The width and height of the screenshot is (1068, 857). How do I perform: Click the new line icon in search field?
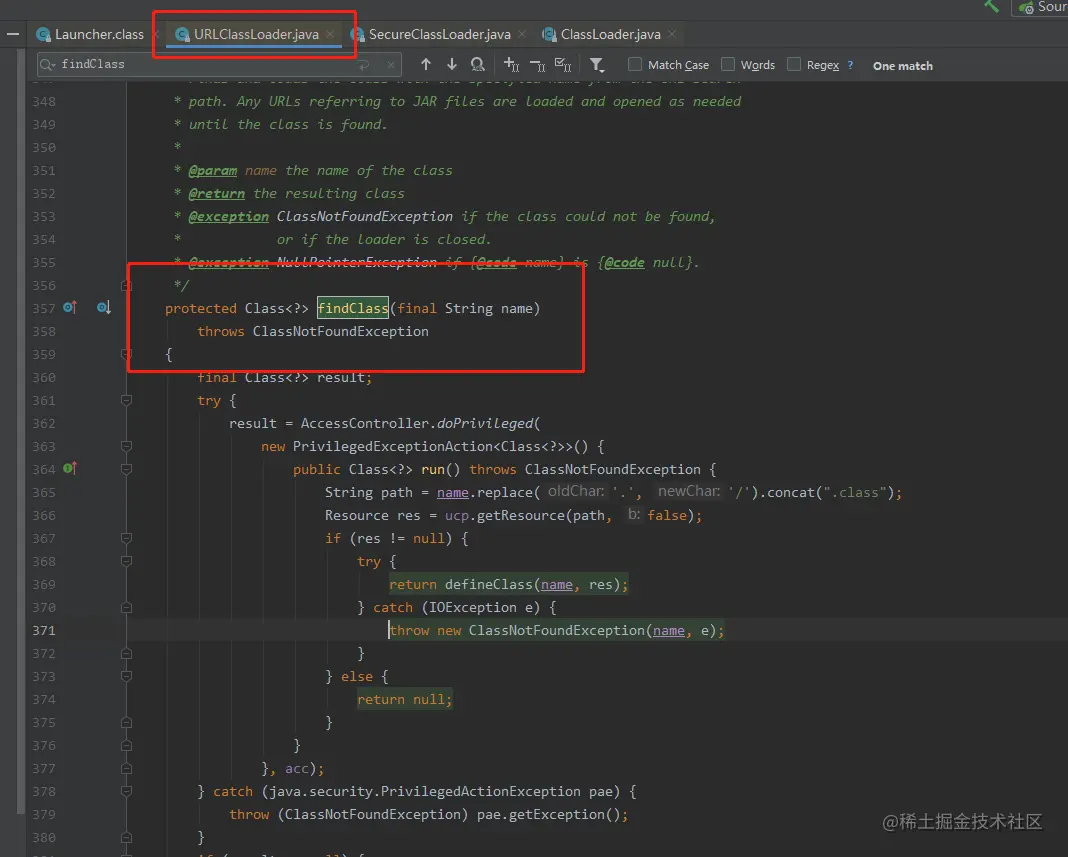[x=364, y=65]
